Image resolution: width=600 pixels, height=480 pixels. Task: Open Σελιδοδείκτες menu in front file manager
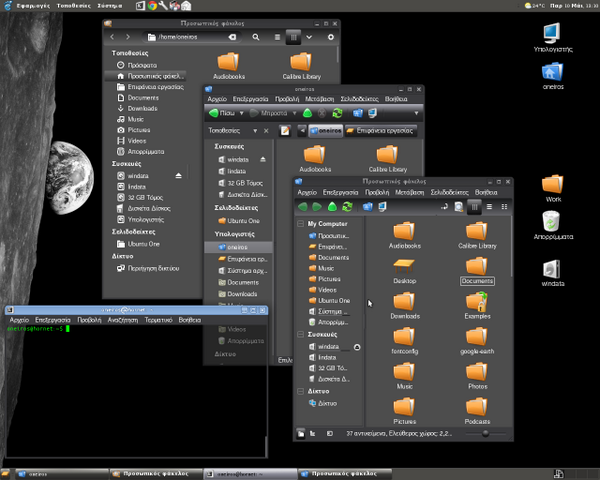point(449,193)
